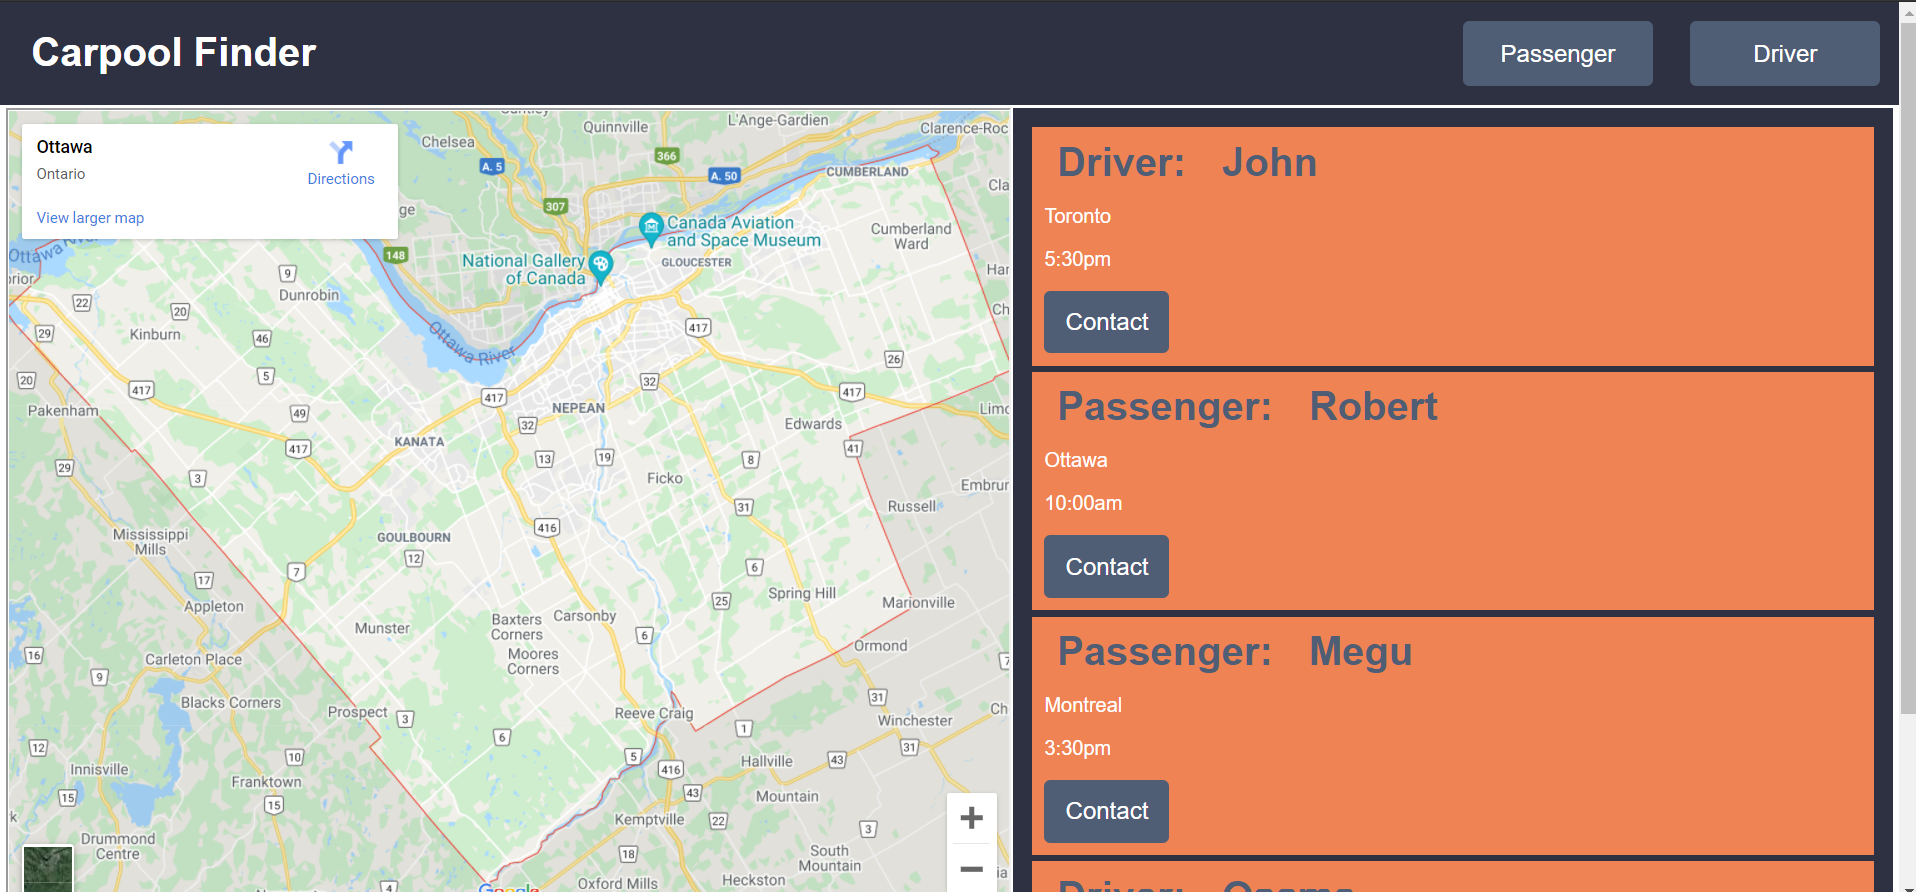This screenshot has height=892, width=1916.
Task: Click the NEPEAN label on map
Action: (x=578, y=408)
